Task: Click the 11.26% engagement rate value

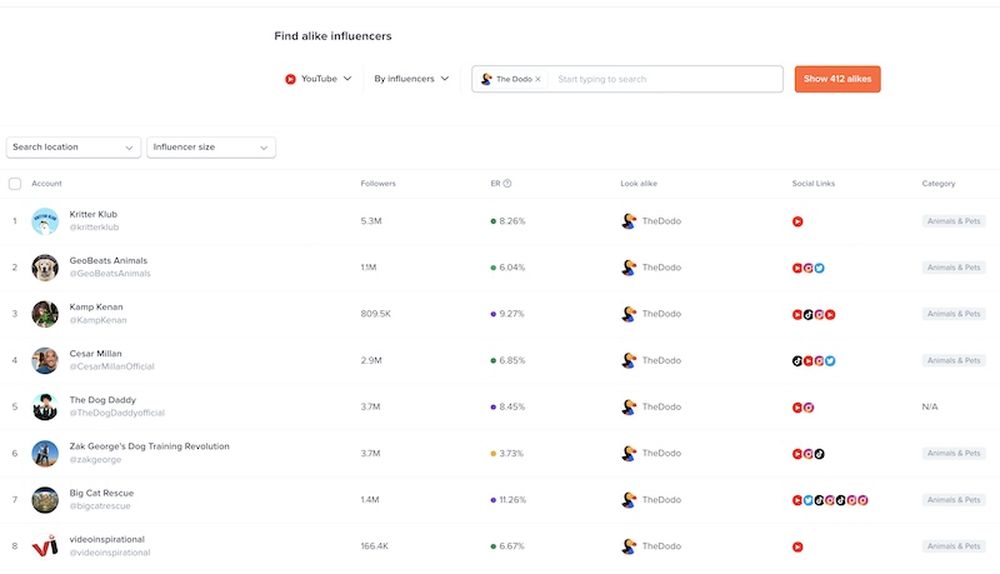Action: click(x=513, y=500)
